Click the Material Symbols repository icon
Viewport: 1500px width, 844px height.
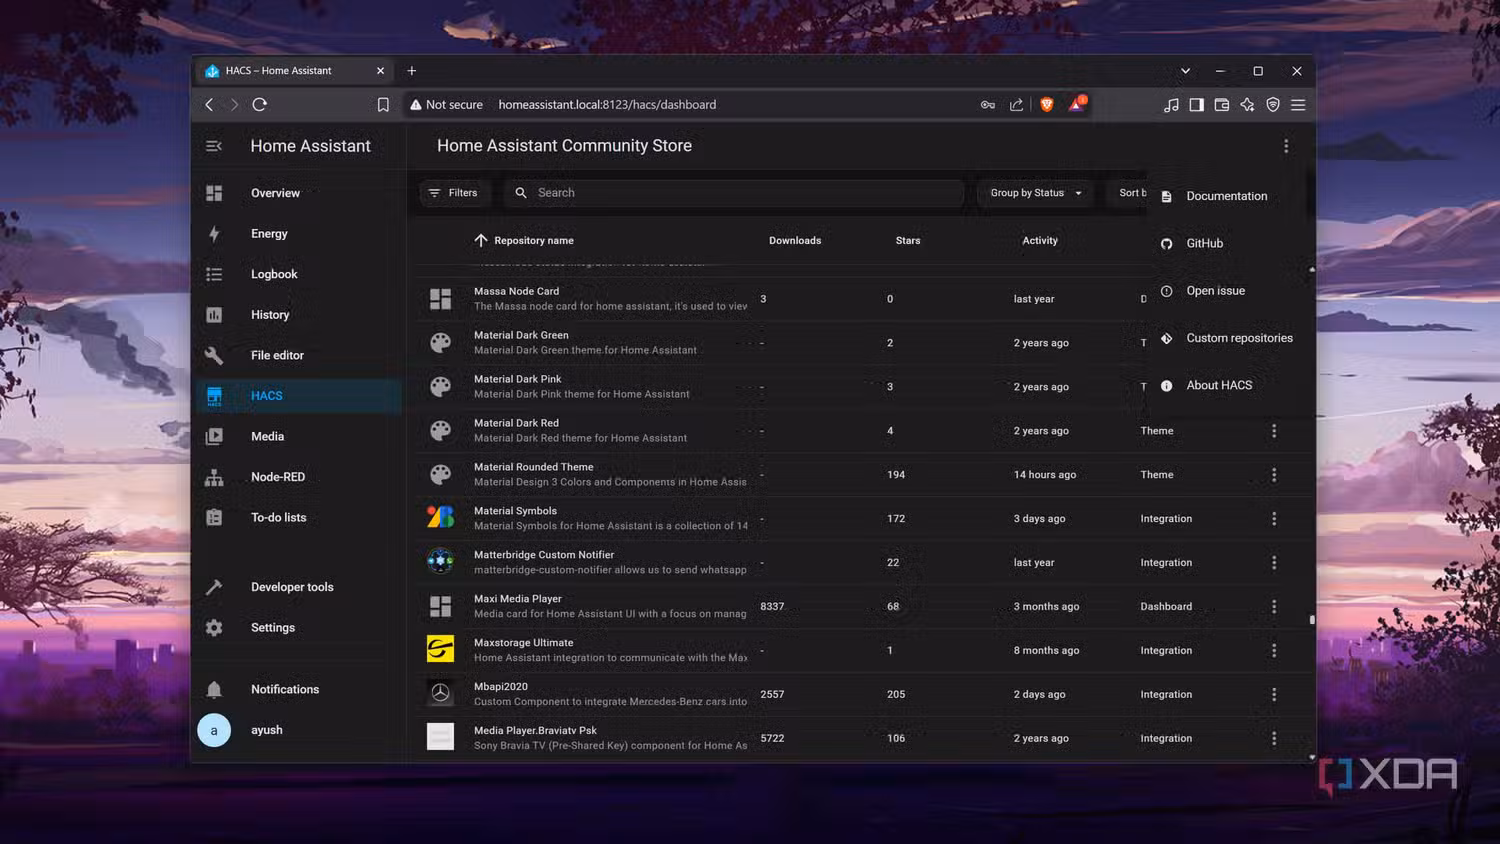coord(440,517)
